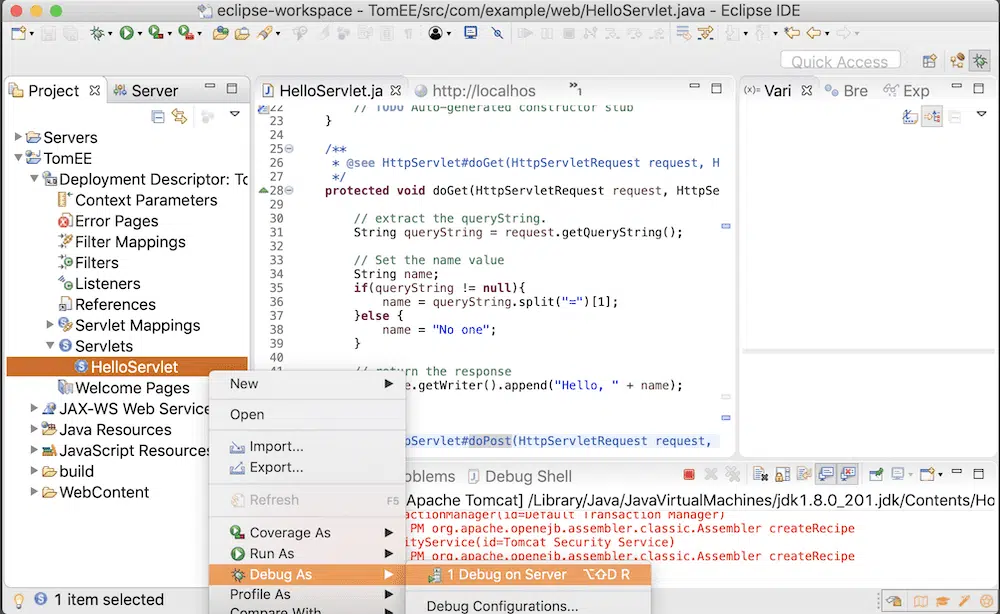Toggle Show Console on standard output change
Screen dimensions: 1000x614
[826, 475]
